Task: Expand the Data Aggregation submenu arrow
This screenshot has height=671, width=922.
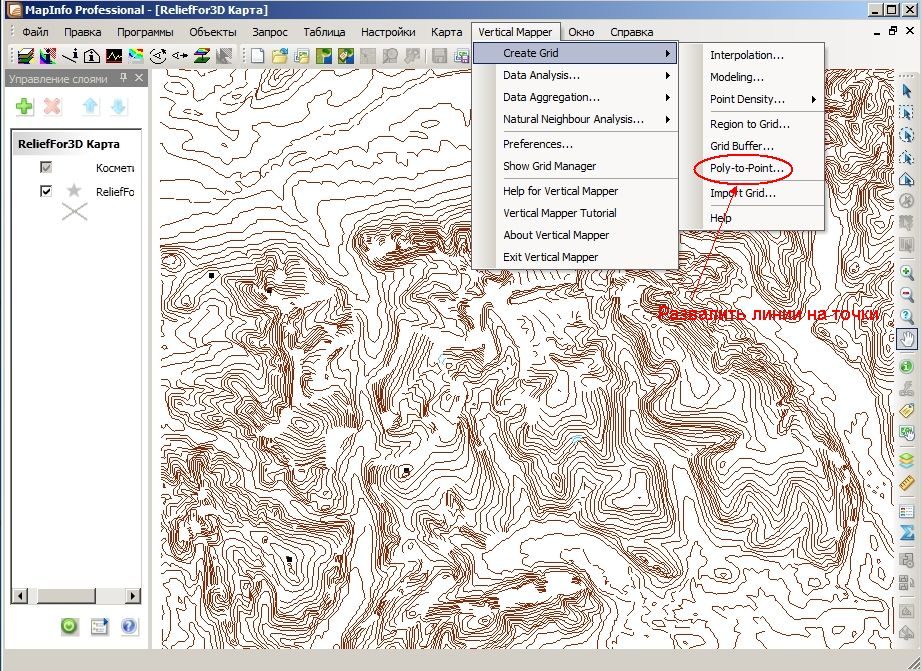Action: coord(668,98)
